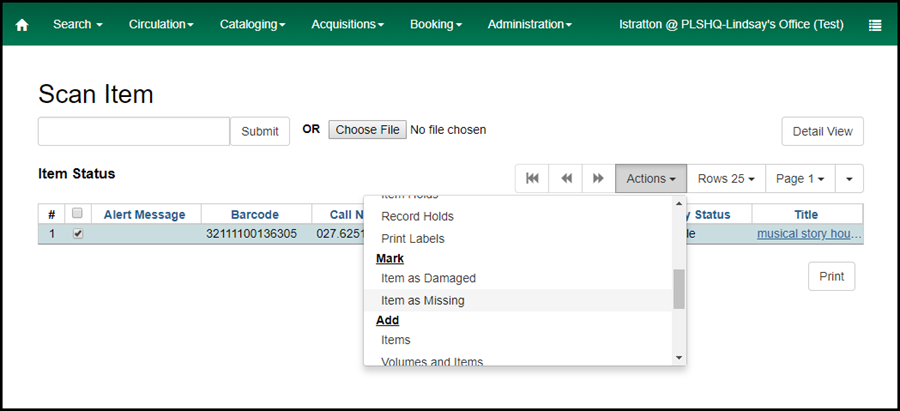Click lstratton workstation login label

[731, 24]
